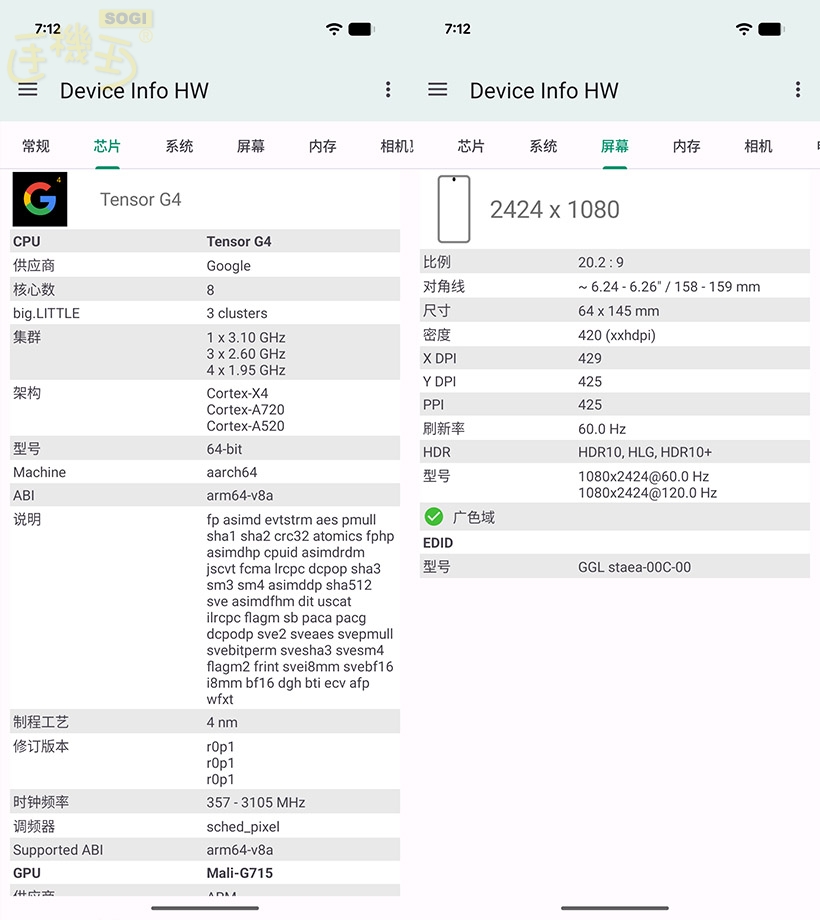Screen dimensions: 820x920
Task: Select 核心数 row value 8
Action: (211, 290)
